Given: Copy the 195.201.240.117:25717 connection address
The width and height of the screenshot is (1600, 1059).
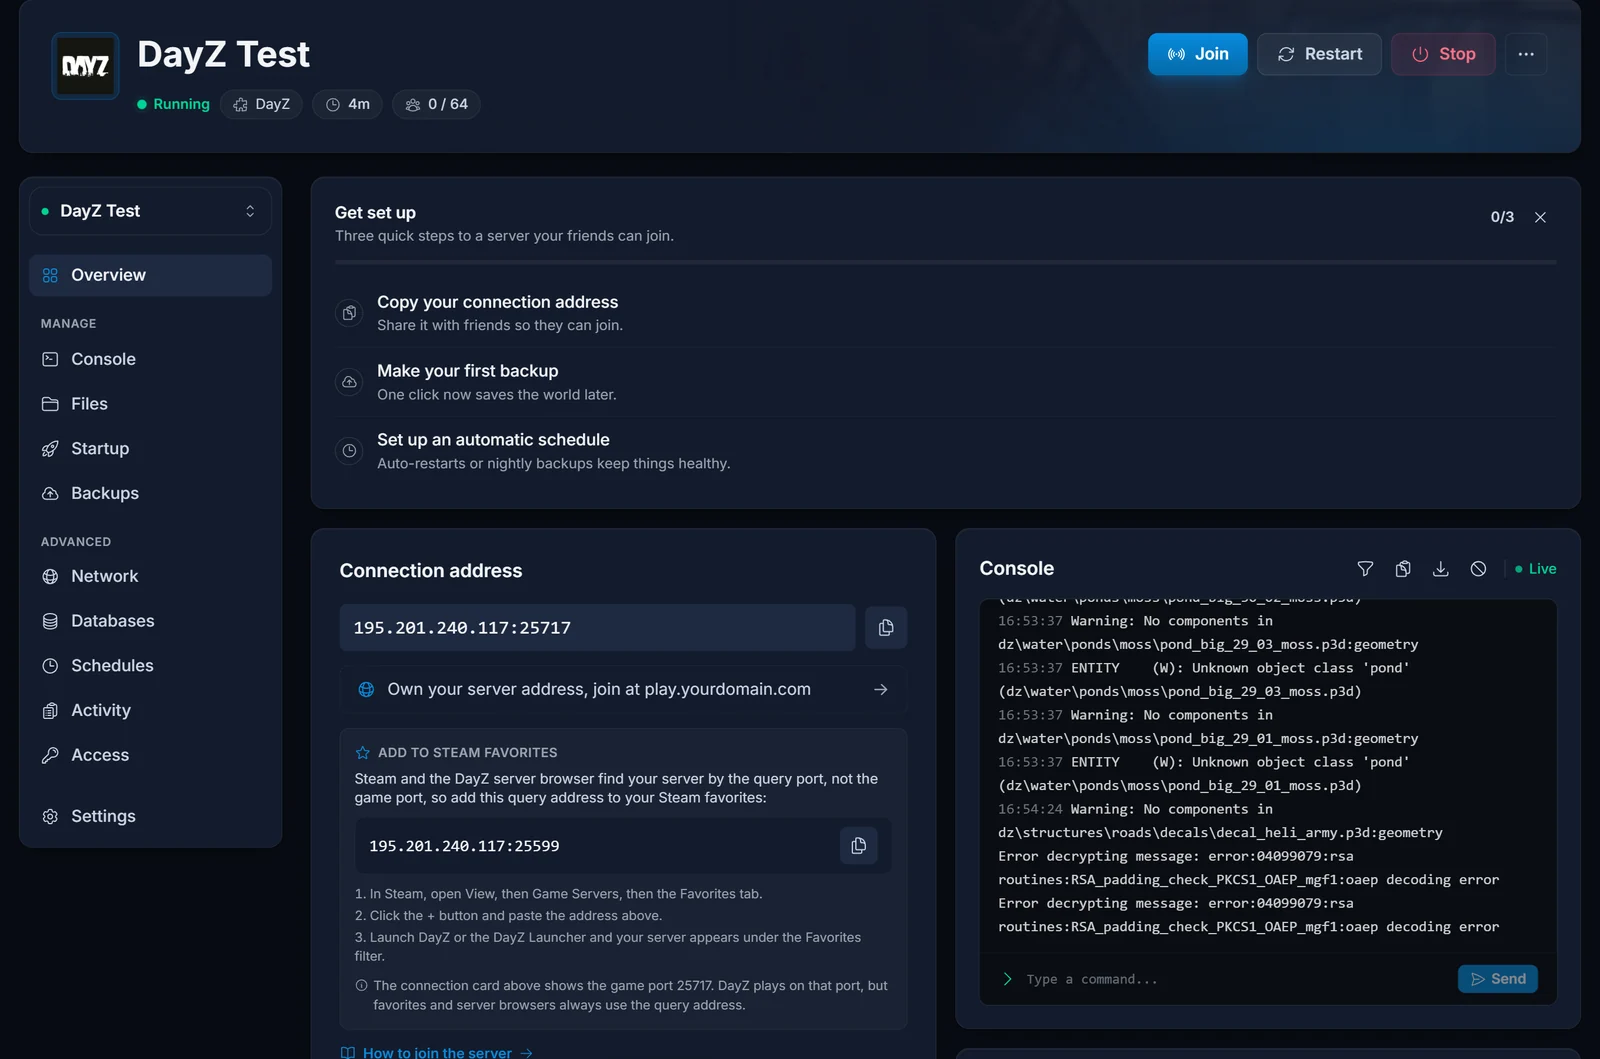Looking at the screenshot, I should point(886,628).
